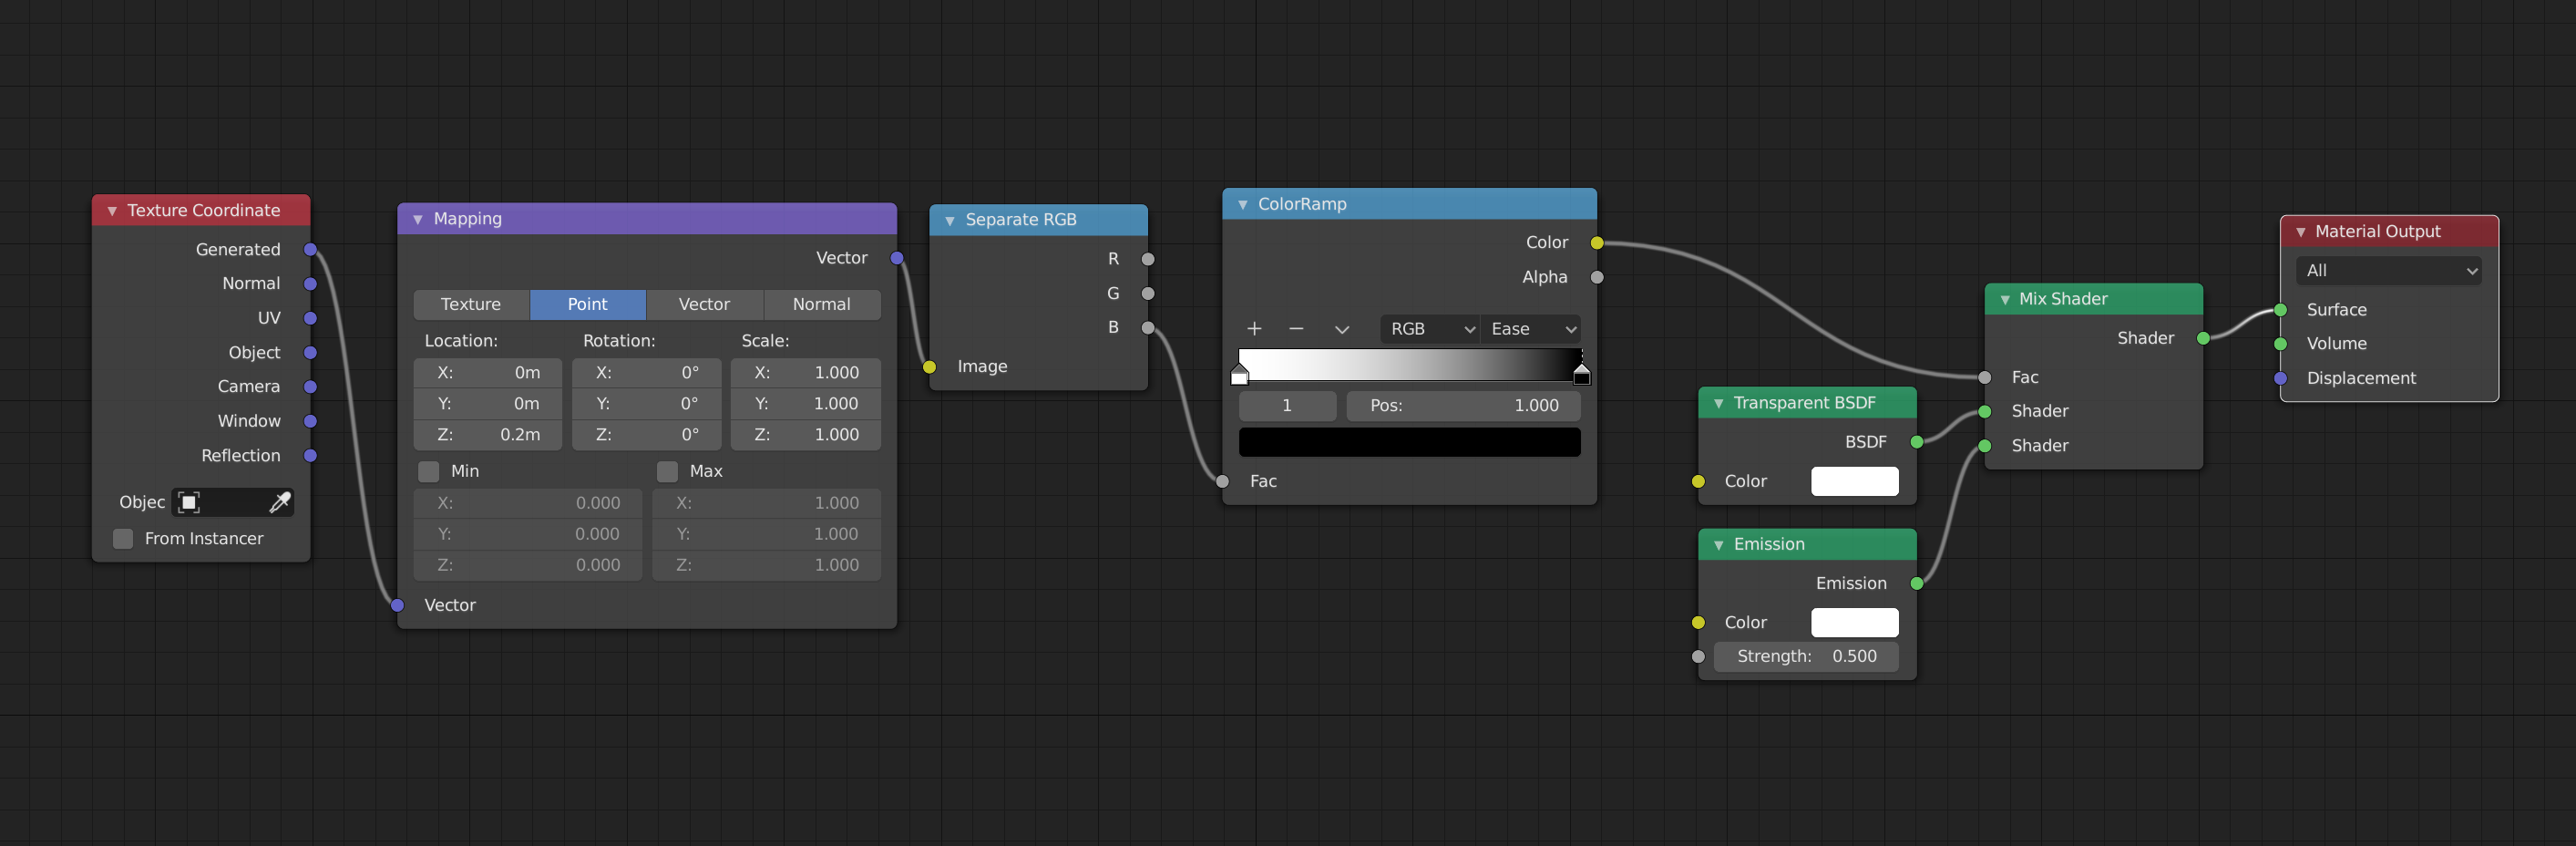The width and height of the screenshot is (2576, 846).
Task: Select the Normal mapping type tab
Action: [821, 305]
